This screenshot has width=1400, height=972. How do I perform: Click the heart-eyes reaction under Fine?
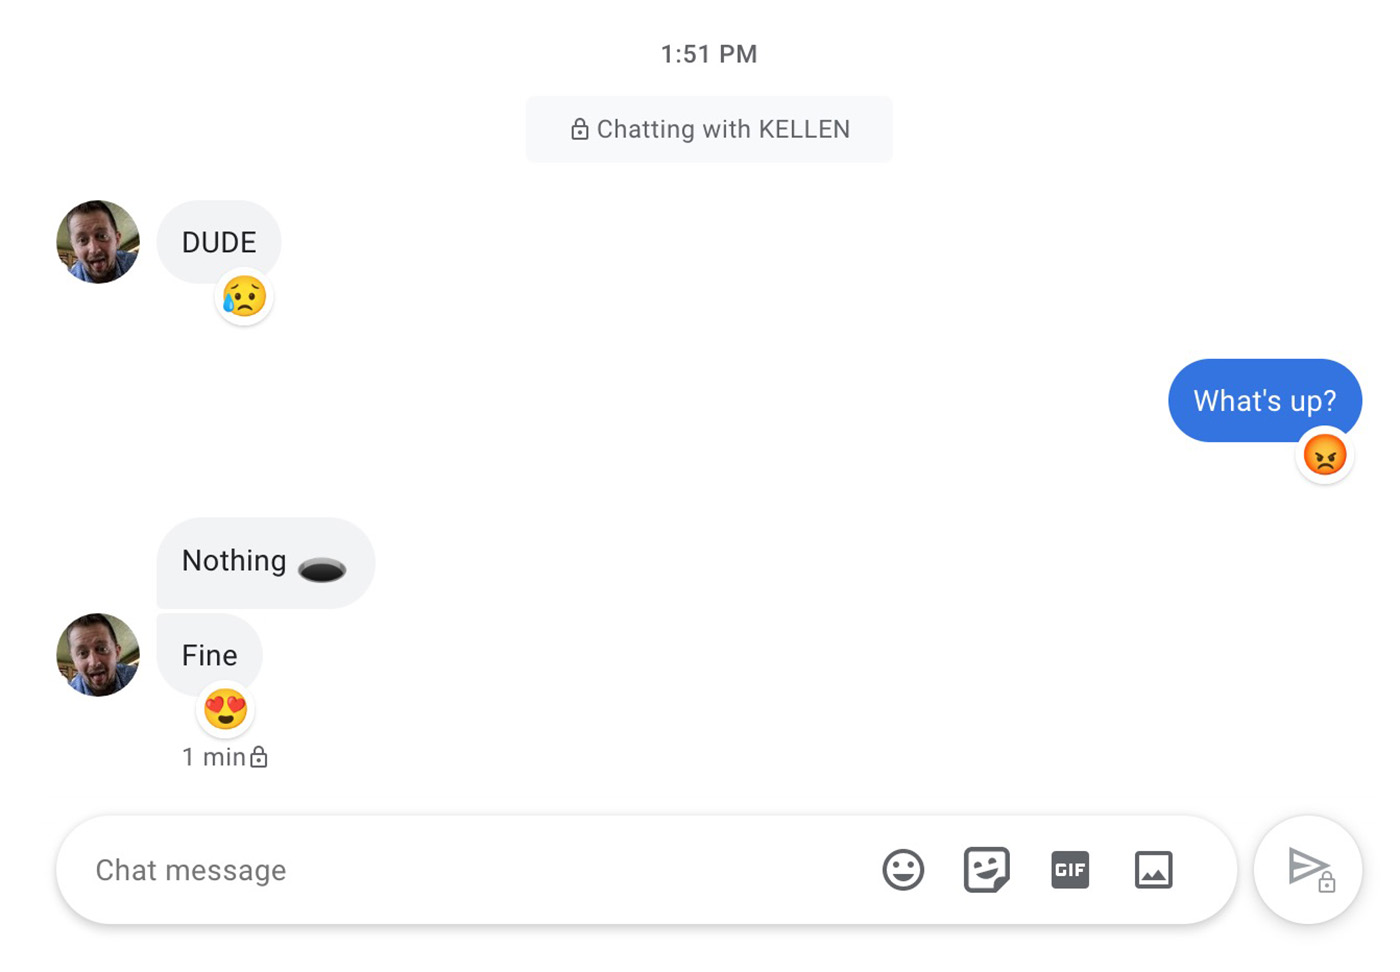click(x=226, y=709)
